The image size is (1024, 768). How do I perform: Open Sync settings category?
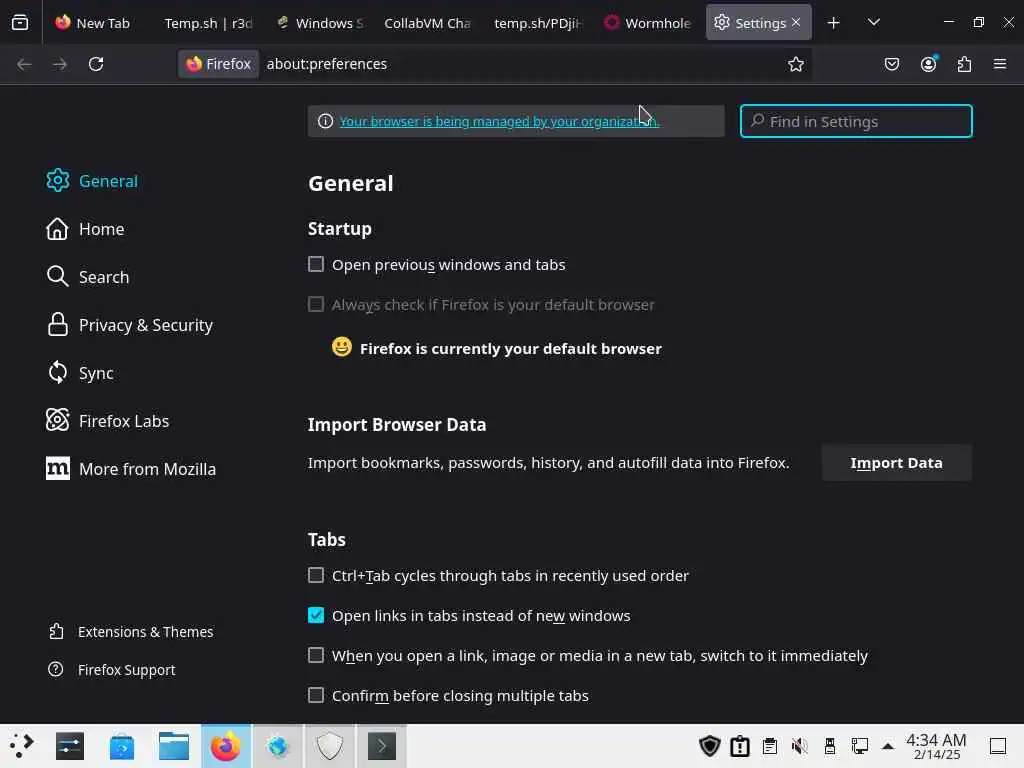pyautogui.click(x=80, y=373)
